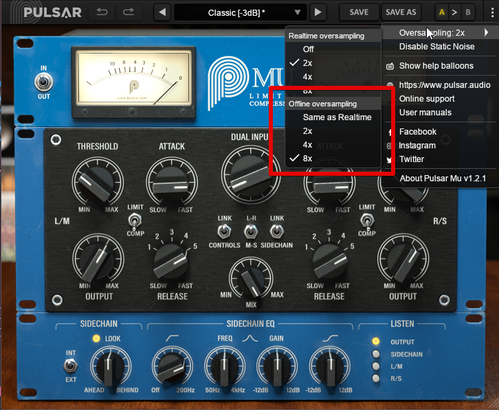Image resolution: width=499 pixels, height=410 pixels.
Task: Select the B comparison slot
Action: pos(468,13)
